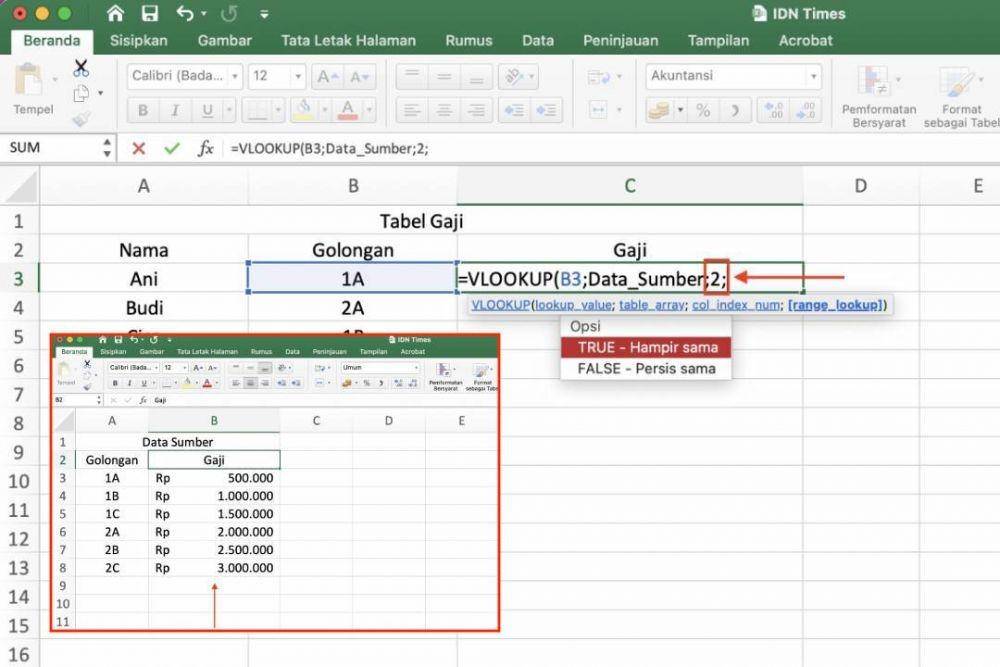Open Format sebagai Tabel gallery
This screenshot has height=667, width=1000.
coord(961,96)
